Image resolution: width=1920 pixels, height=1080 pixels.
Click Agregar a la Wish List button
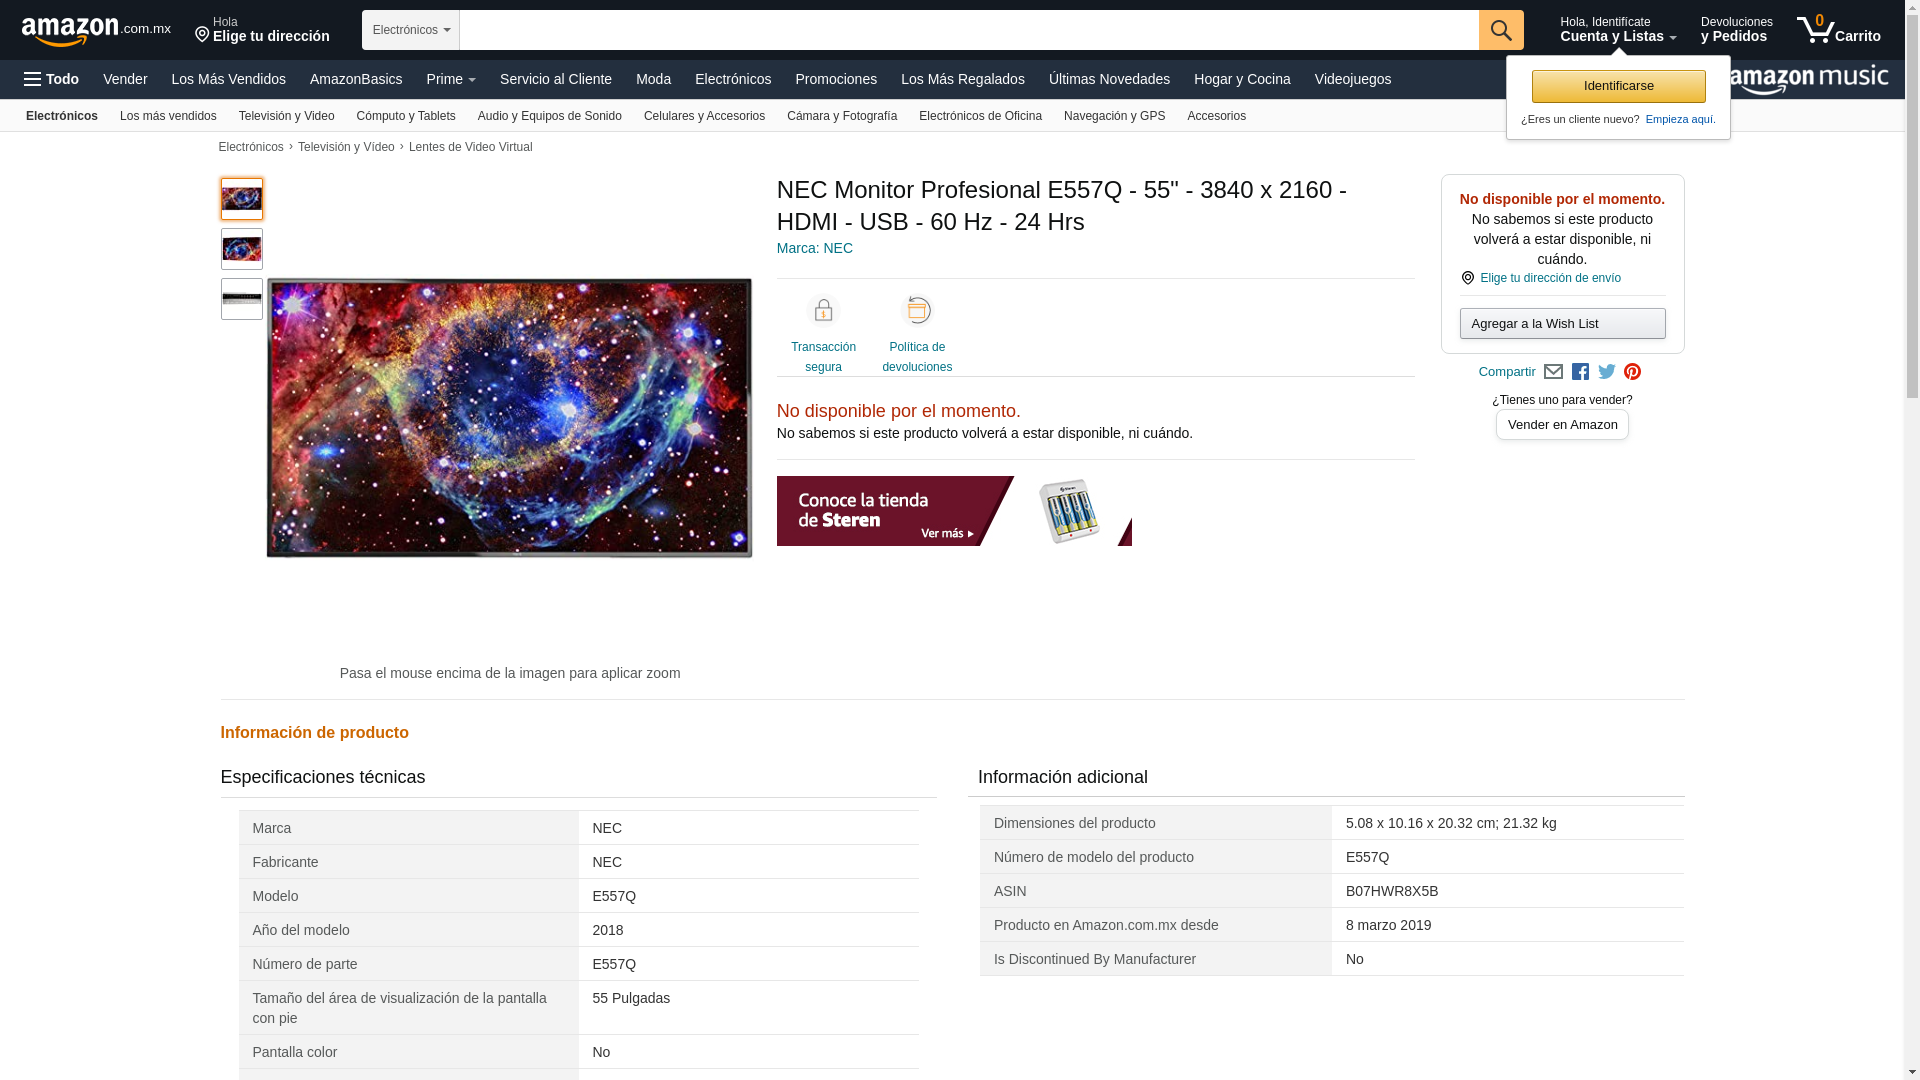coord(1561,323)
